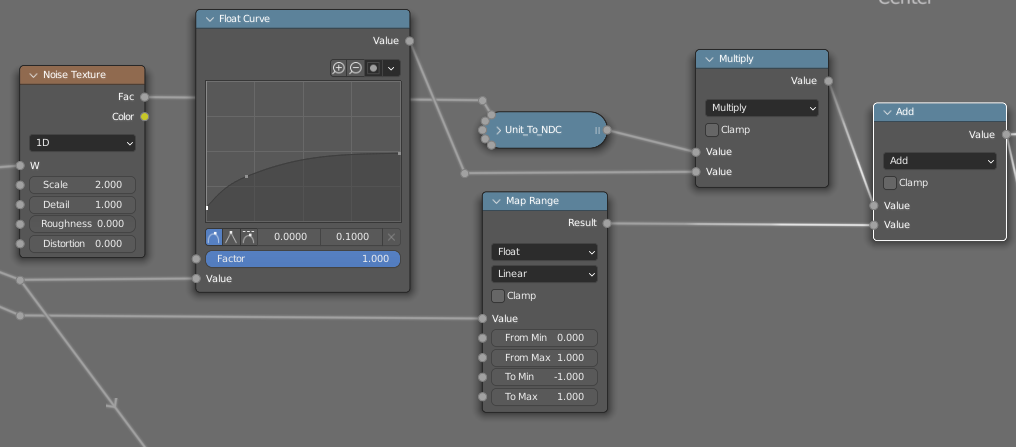Zoom out on the Float Curve graph
The width and height of the screenshot is (1016, 447).
pyautogui.click(x=355, y=68)
